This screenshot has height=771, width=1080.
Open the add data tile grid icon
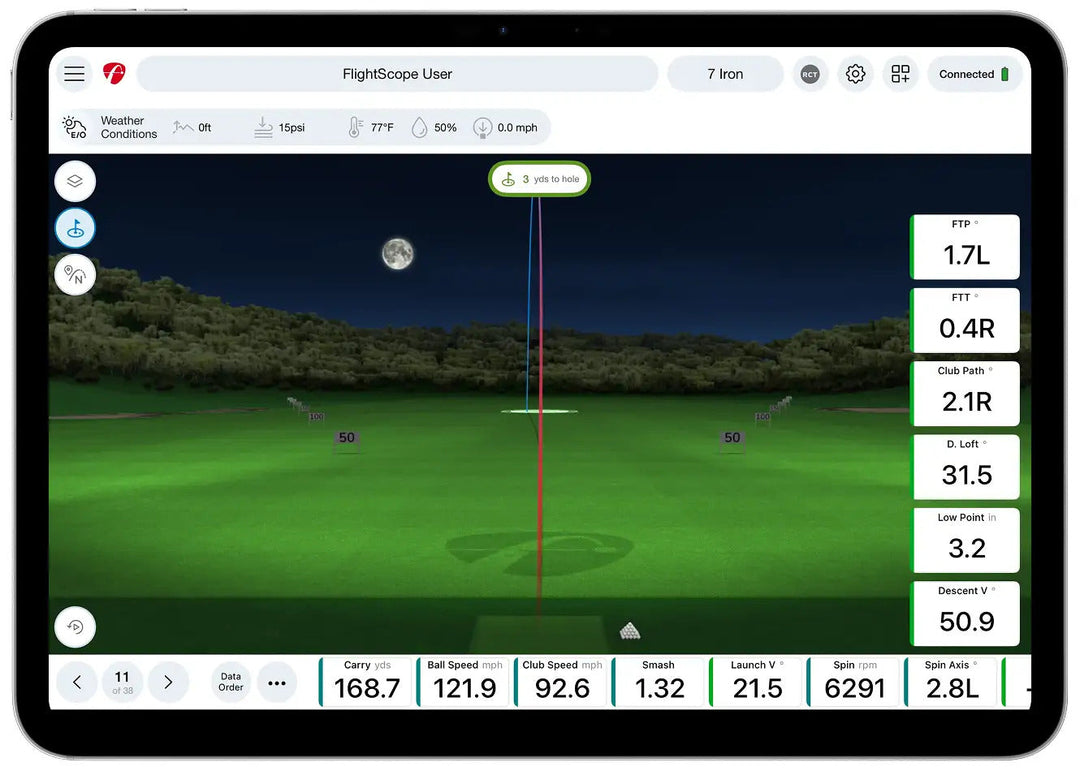click(x=900, y=74)
